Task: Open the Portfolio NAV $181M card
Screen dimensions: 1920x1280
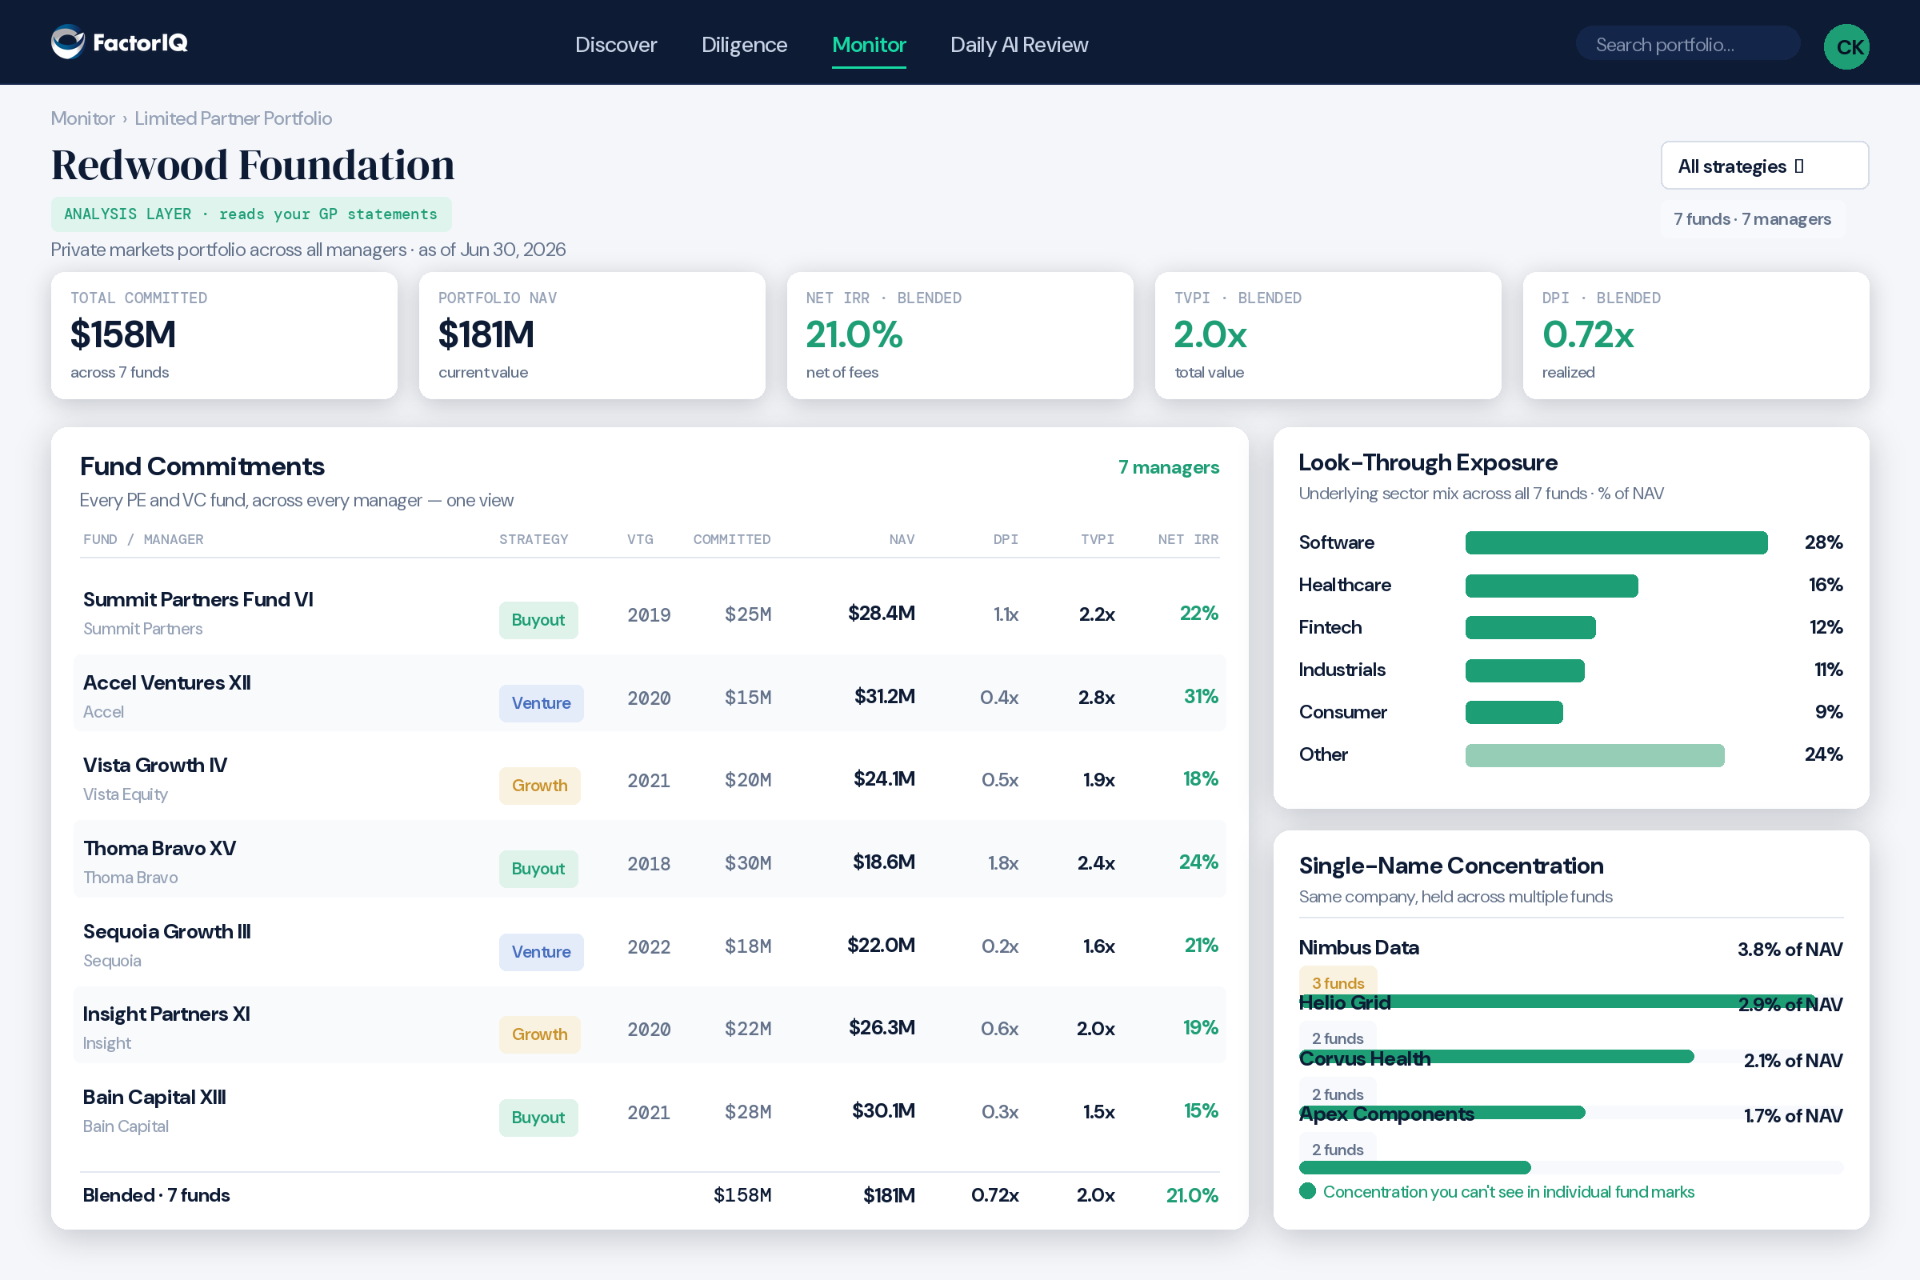Action: point(592,335)
